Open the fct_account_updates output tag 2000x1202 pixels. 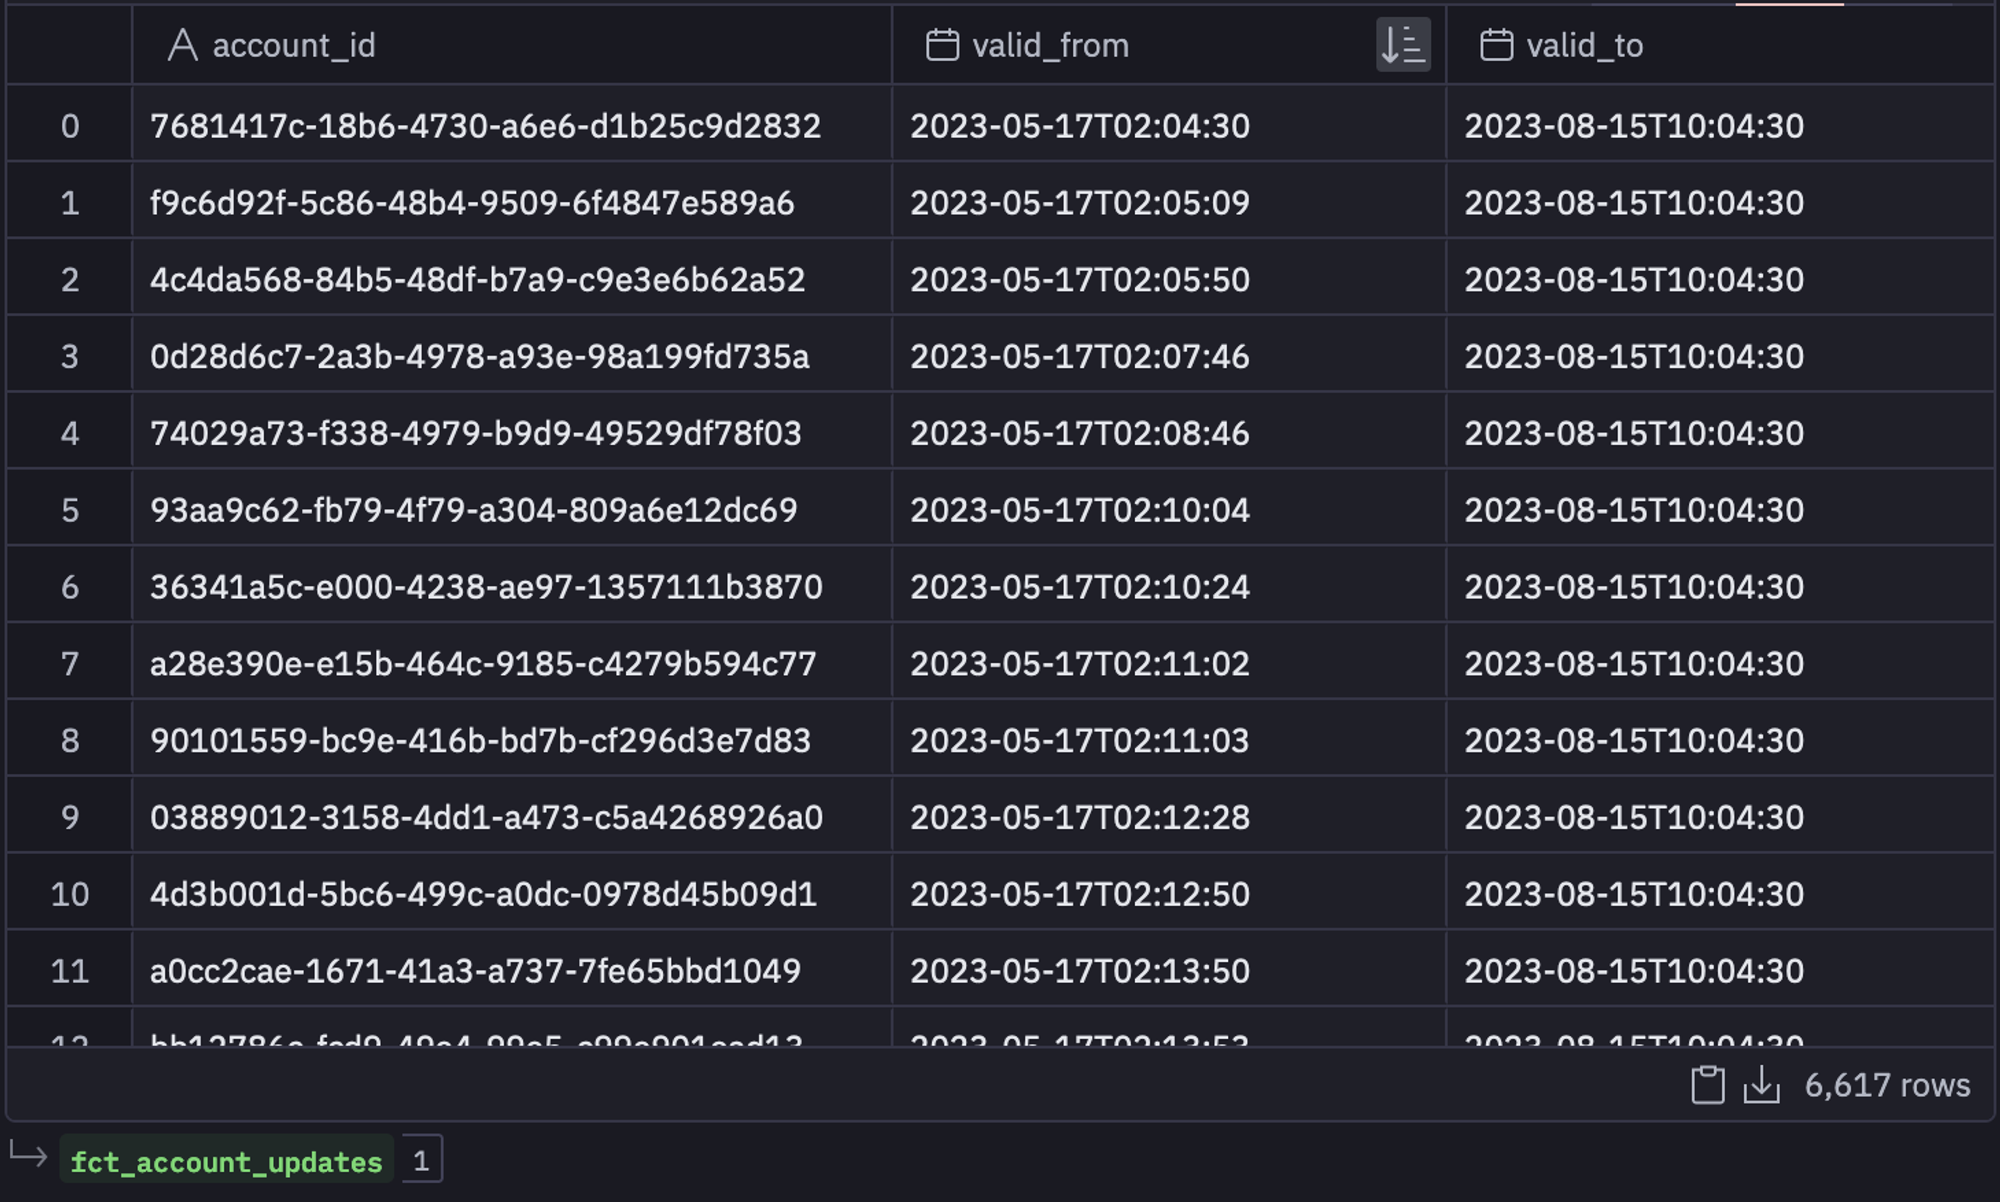coord(226,1162)
